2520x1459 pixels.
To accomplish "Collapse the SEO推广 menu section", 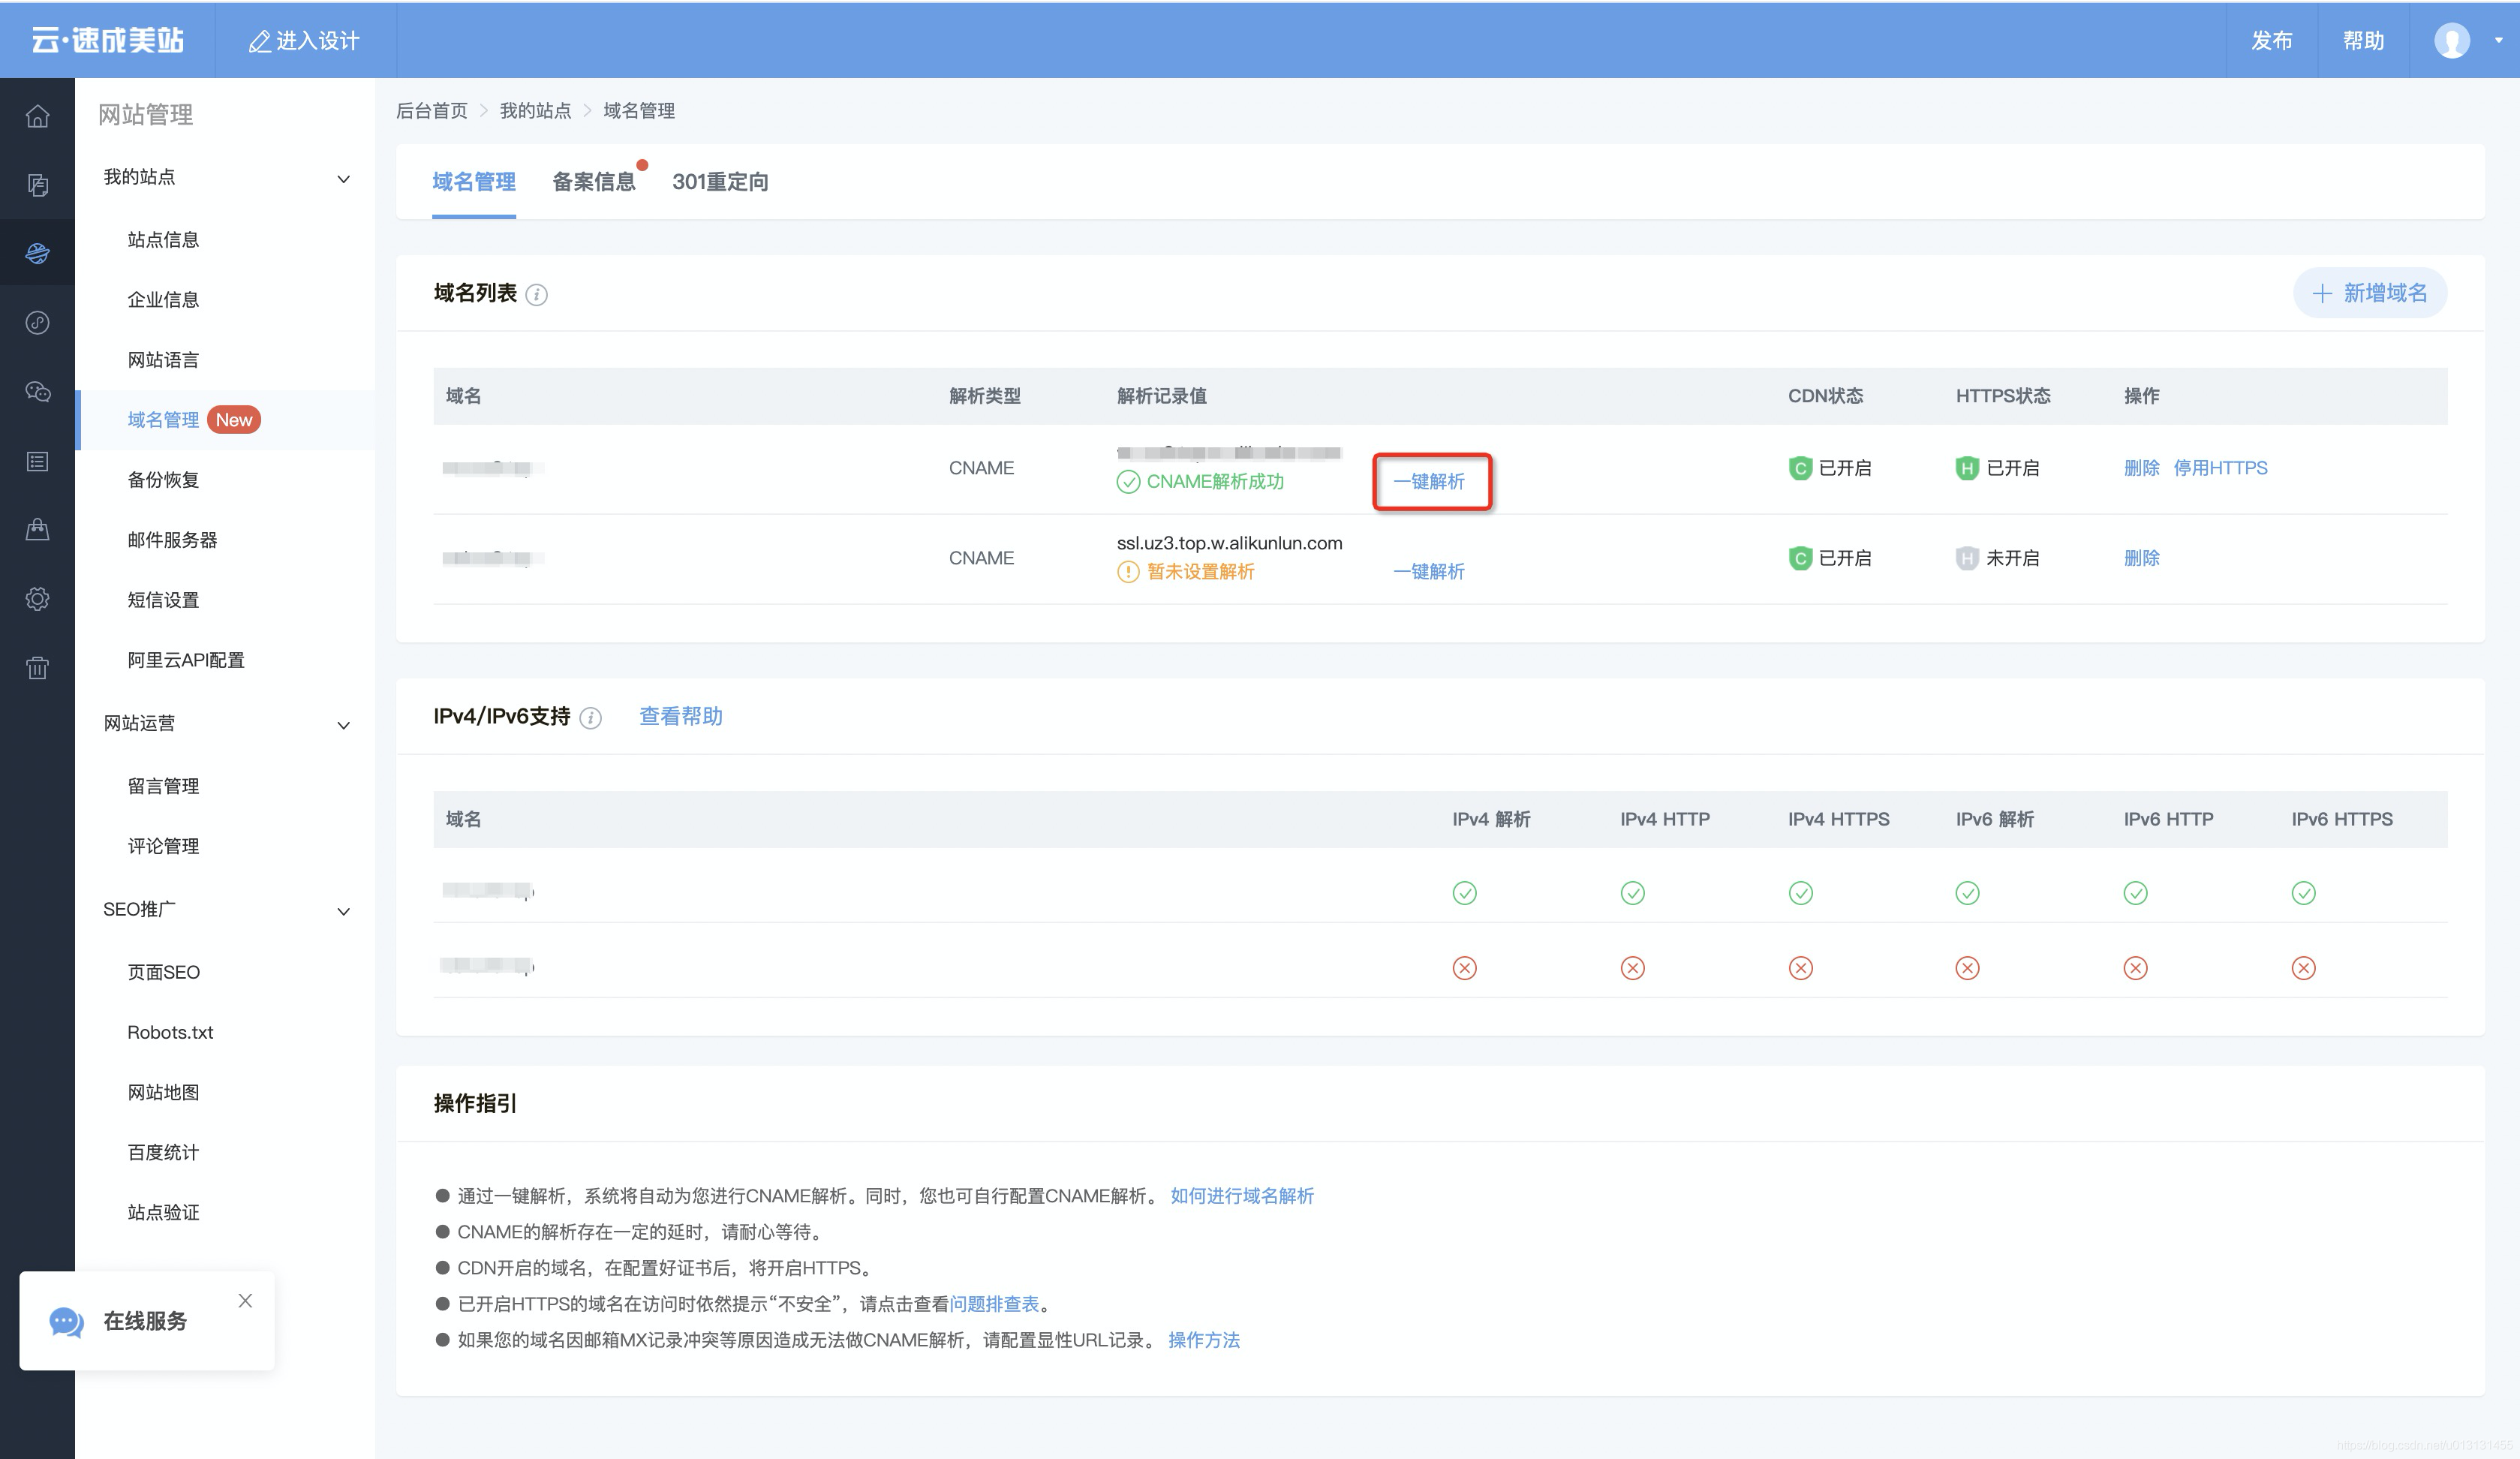I will pyautogui.click(x=343, y=911).
